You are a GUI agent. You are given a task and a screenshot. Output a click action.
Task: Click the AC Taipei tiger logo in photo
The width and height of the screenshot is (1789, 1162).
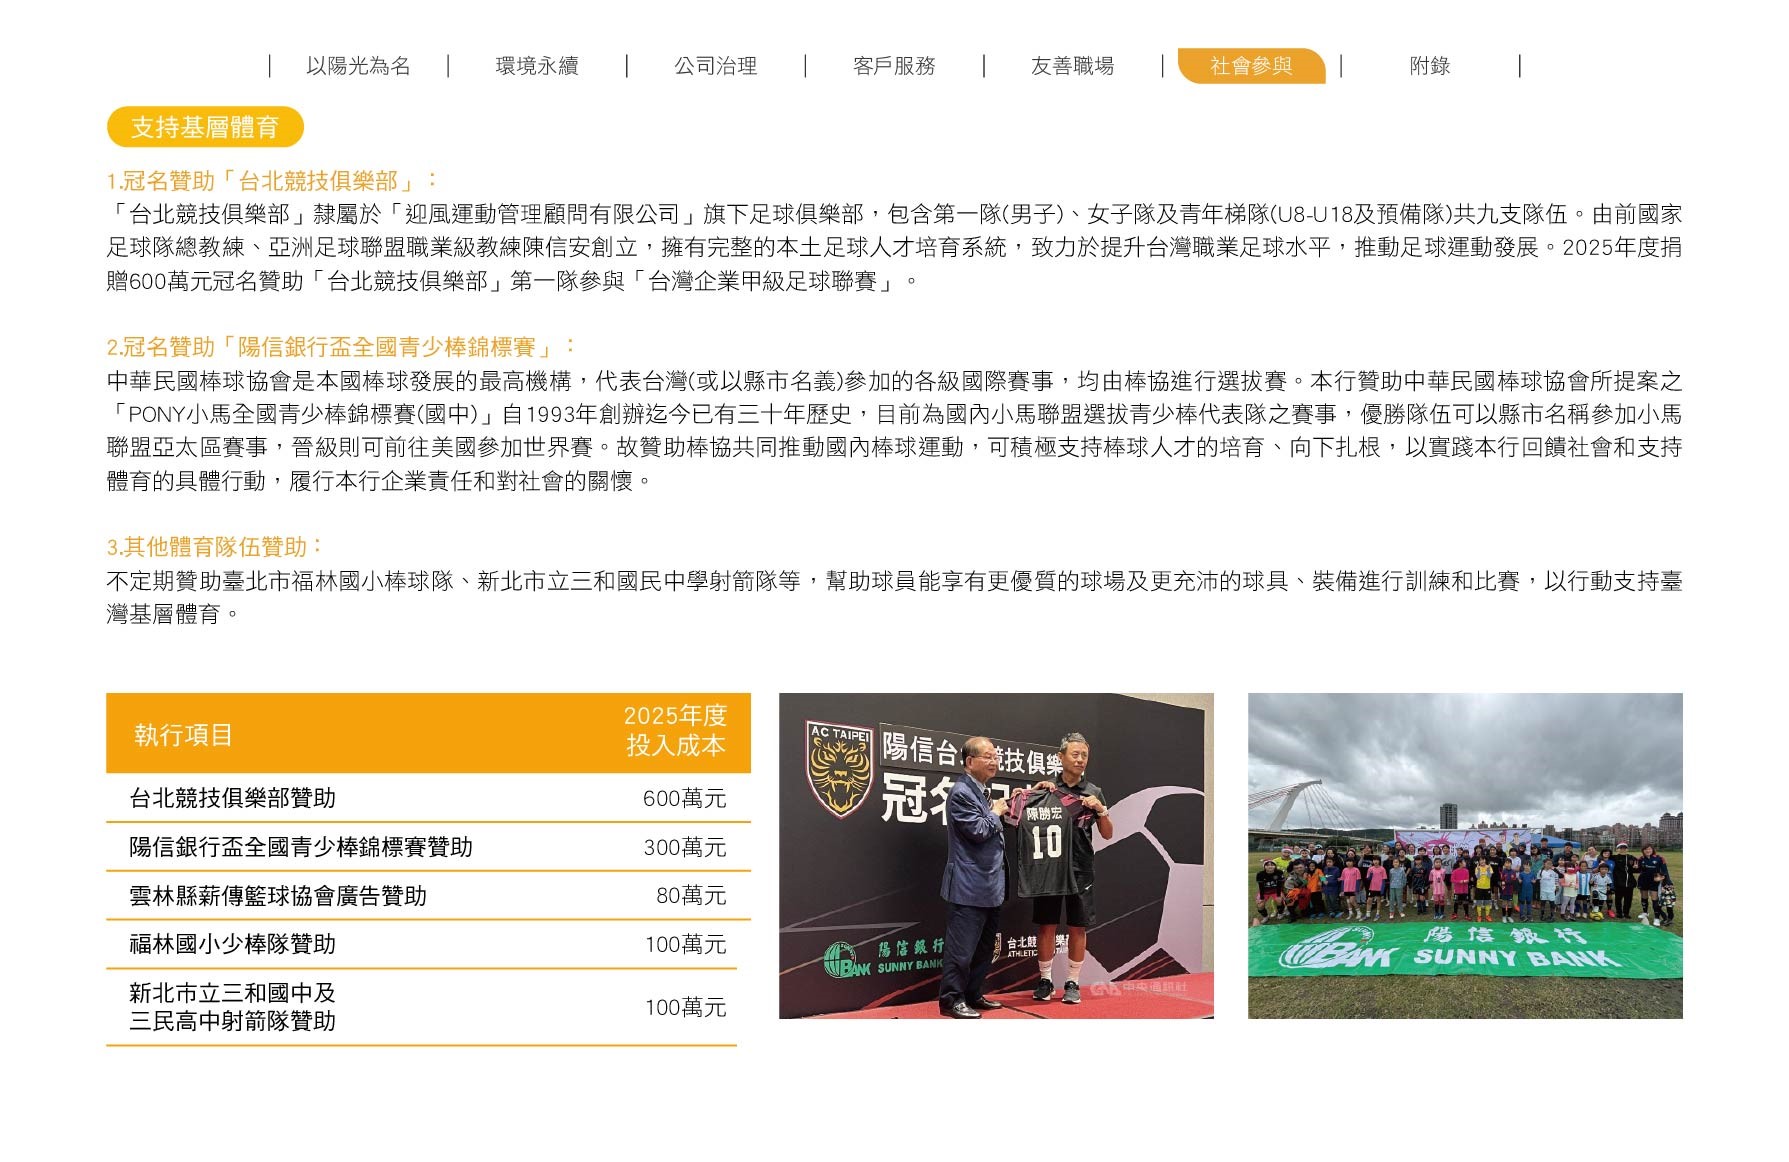[x=839, y=769]
